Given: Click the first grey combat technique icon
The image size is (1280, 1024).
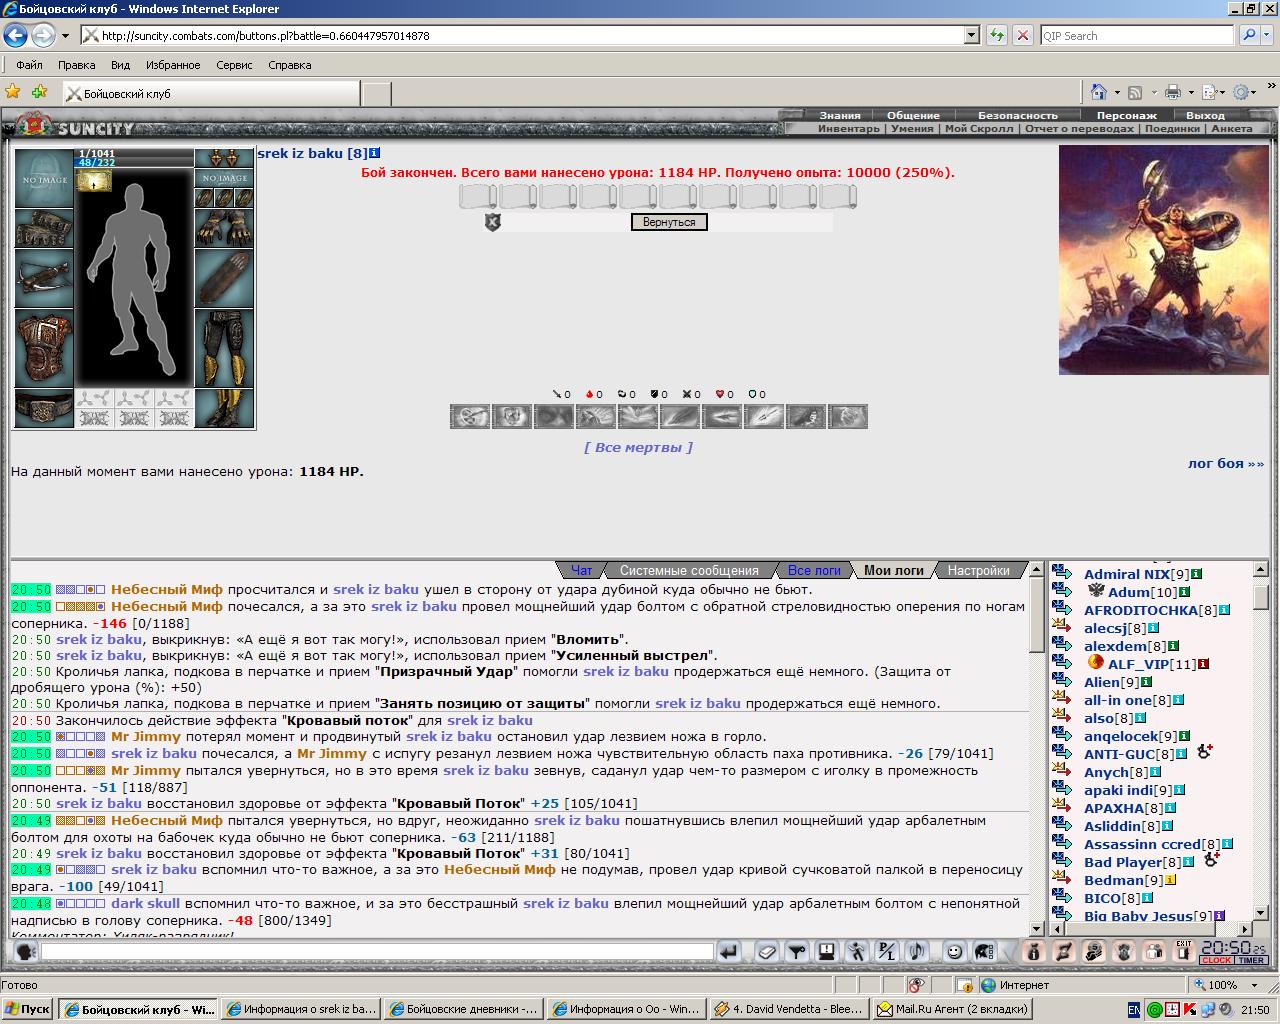Looking at the screenshot, I should (x=470, y=416).
